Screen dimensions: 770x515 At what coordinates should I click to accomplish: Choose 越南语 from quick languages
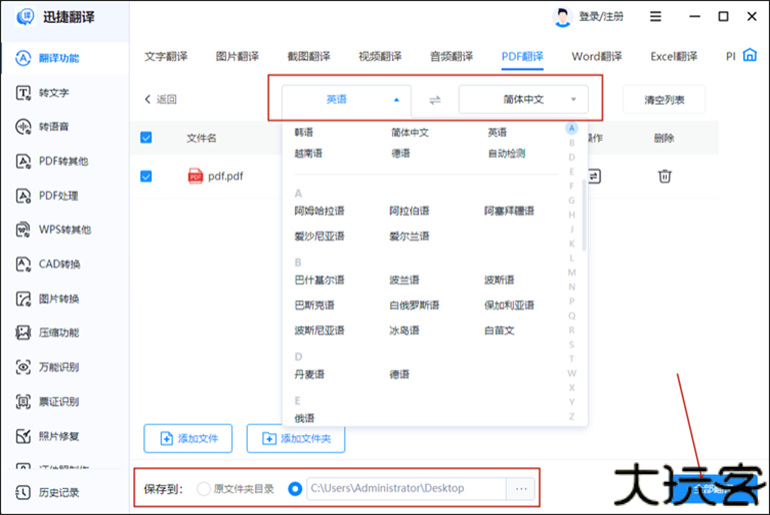(x=308, y=154)
